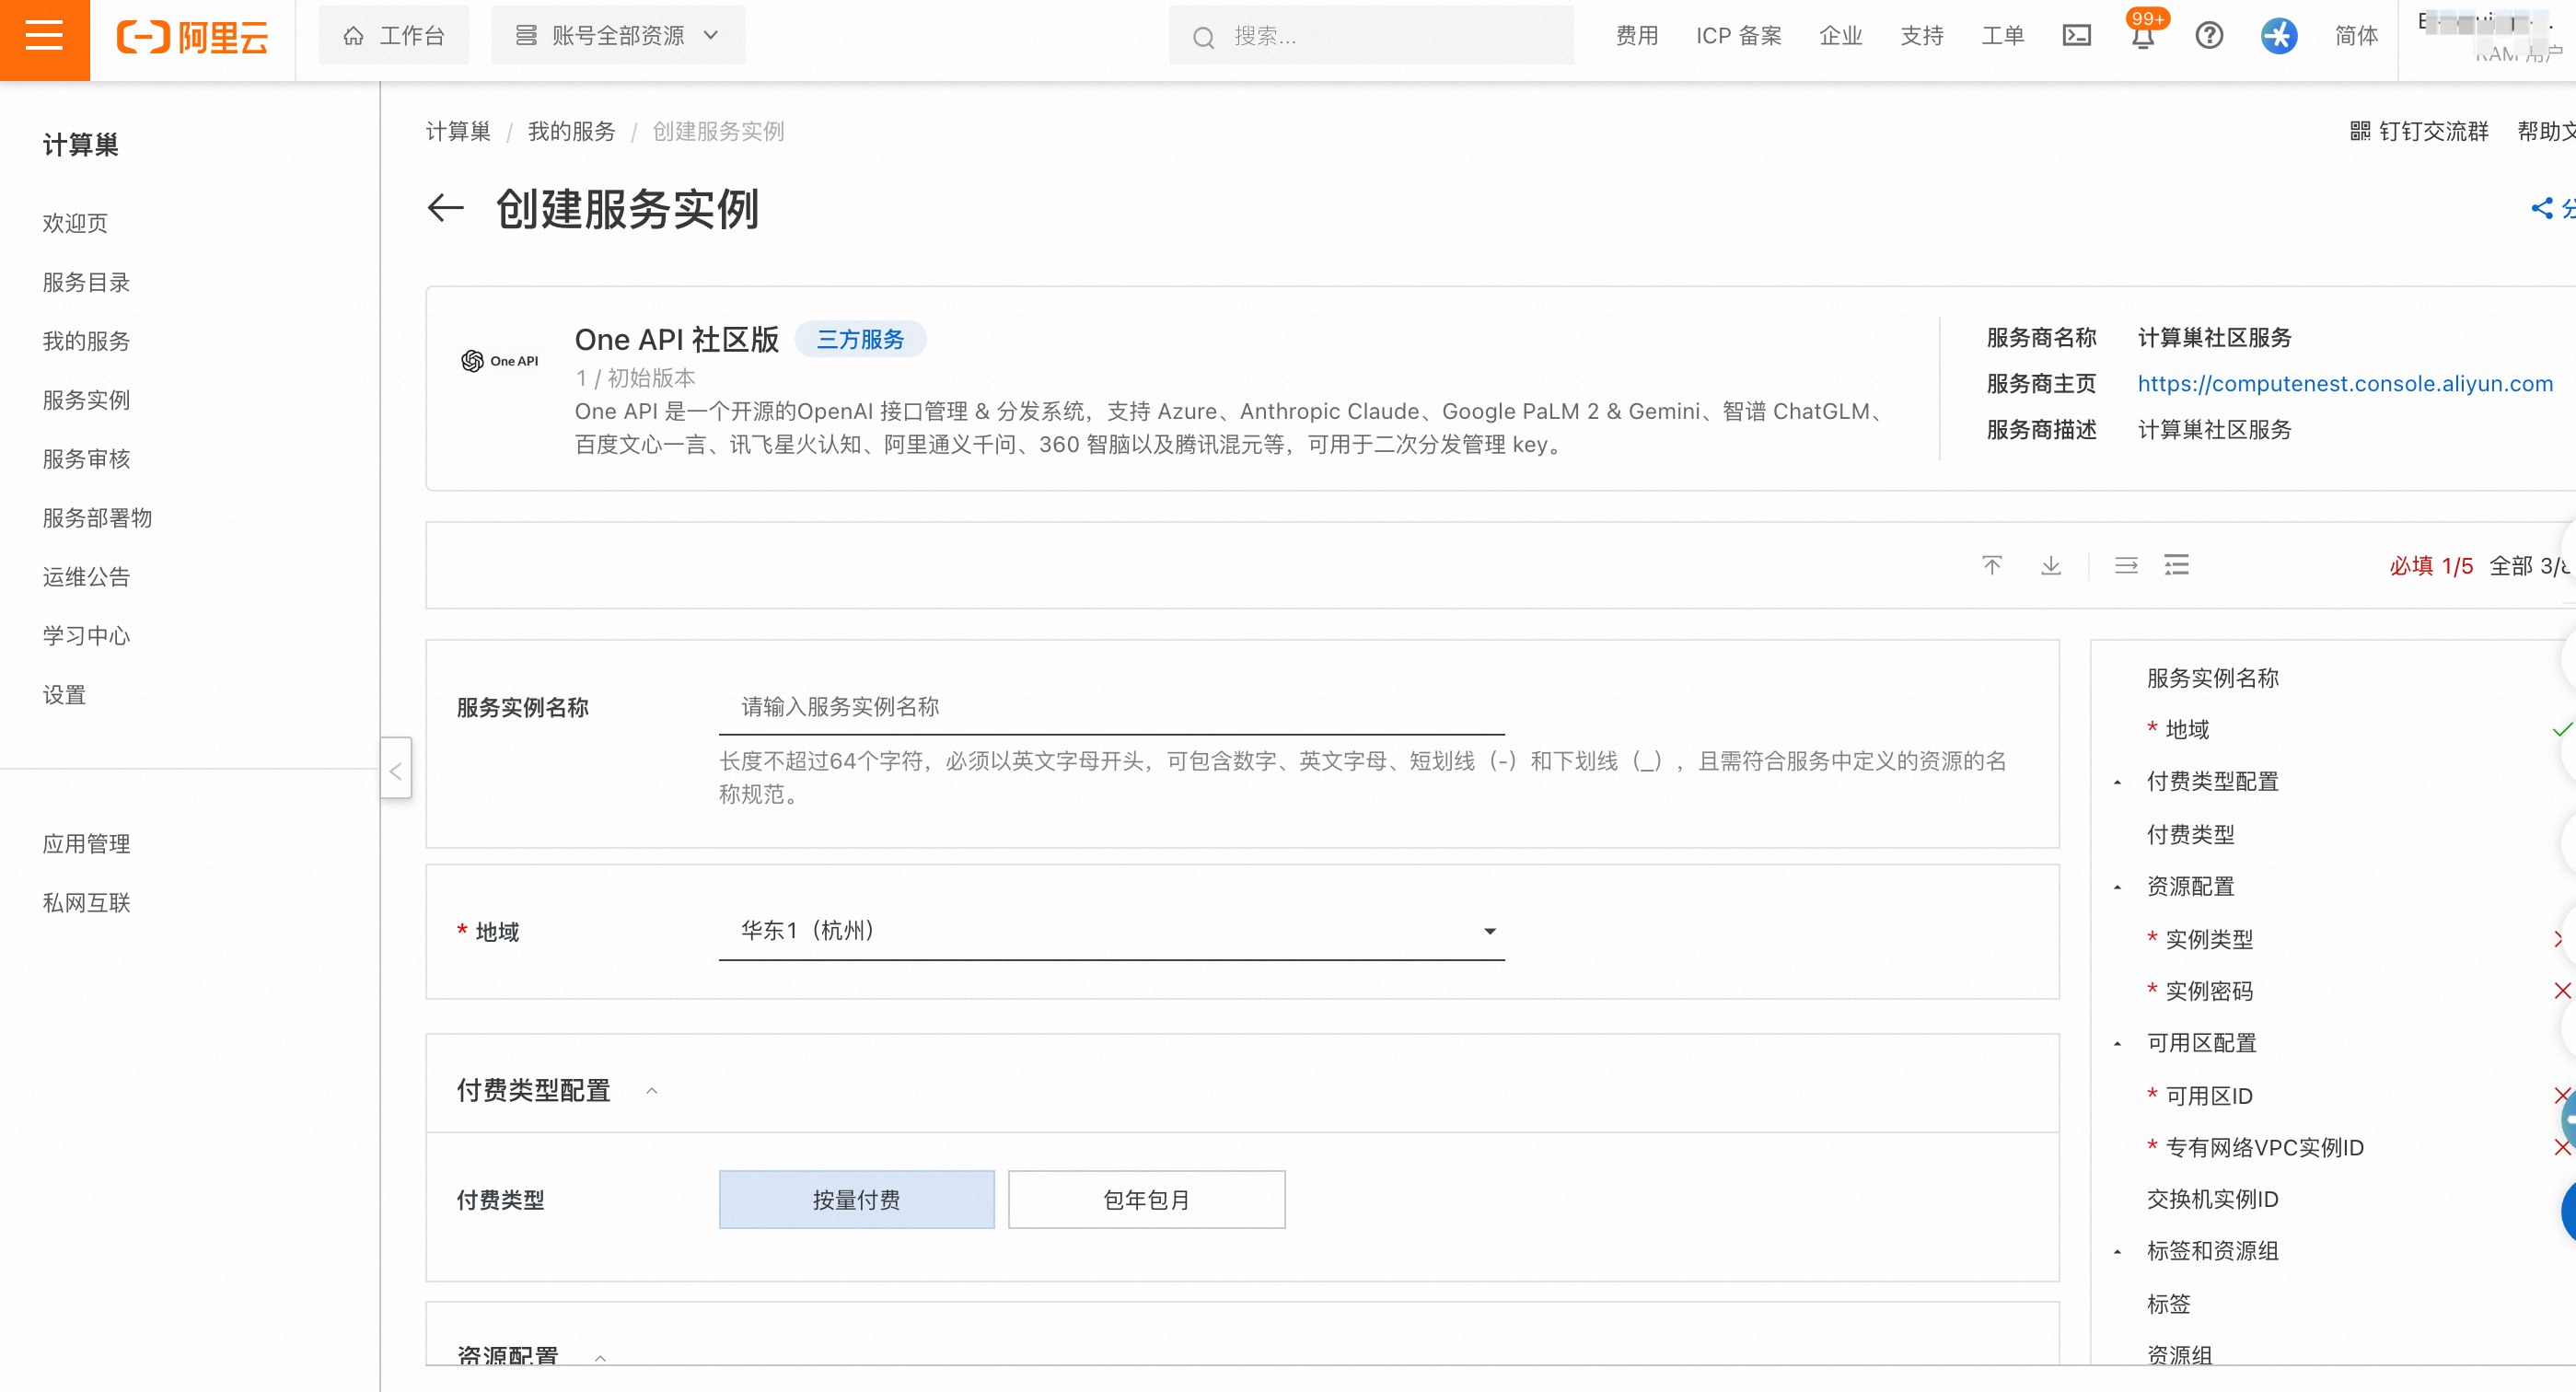The width and height of the screenshot is (2576, 1392).
Task: Click the blue AI assistant icon
Action: coord(2278,37)
